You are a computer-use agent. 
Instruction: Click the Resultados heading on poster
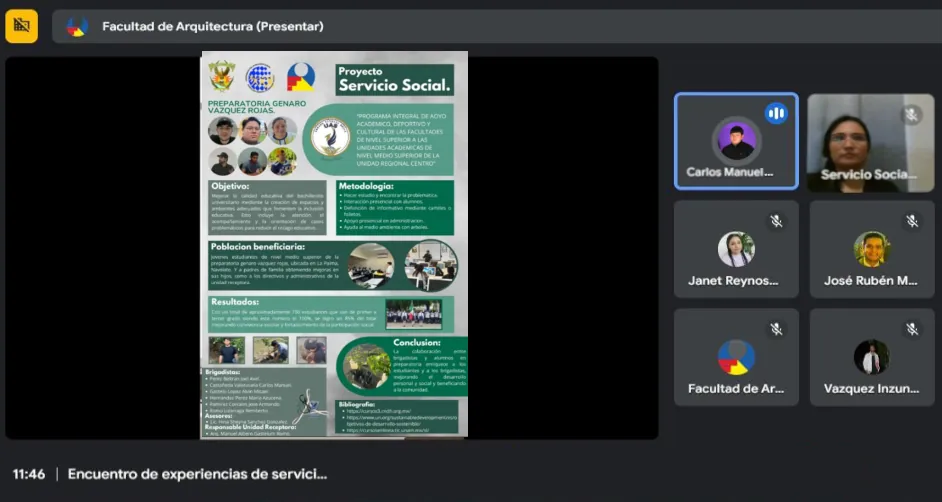point(235,301)
